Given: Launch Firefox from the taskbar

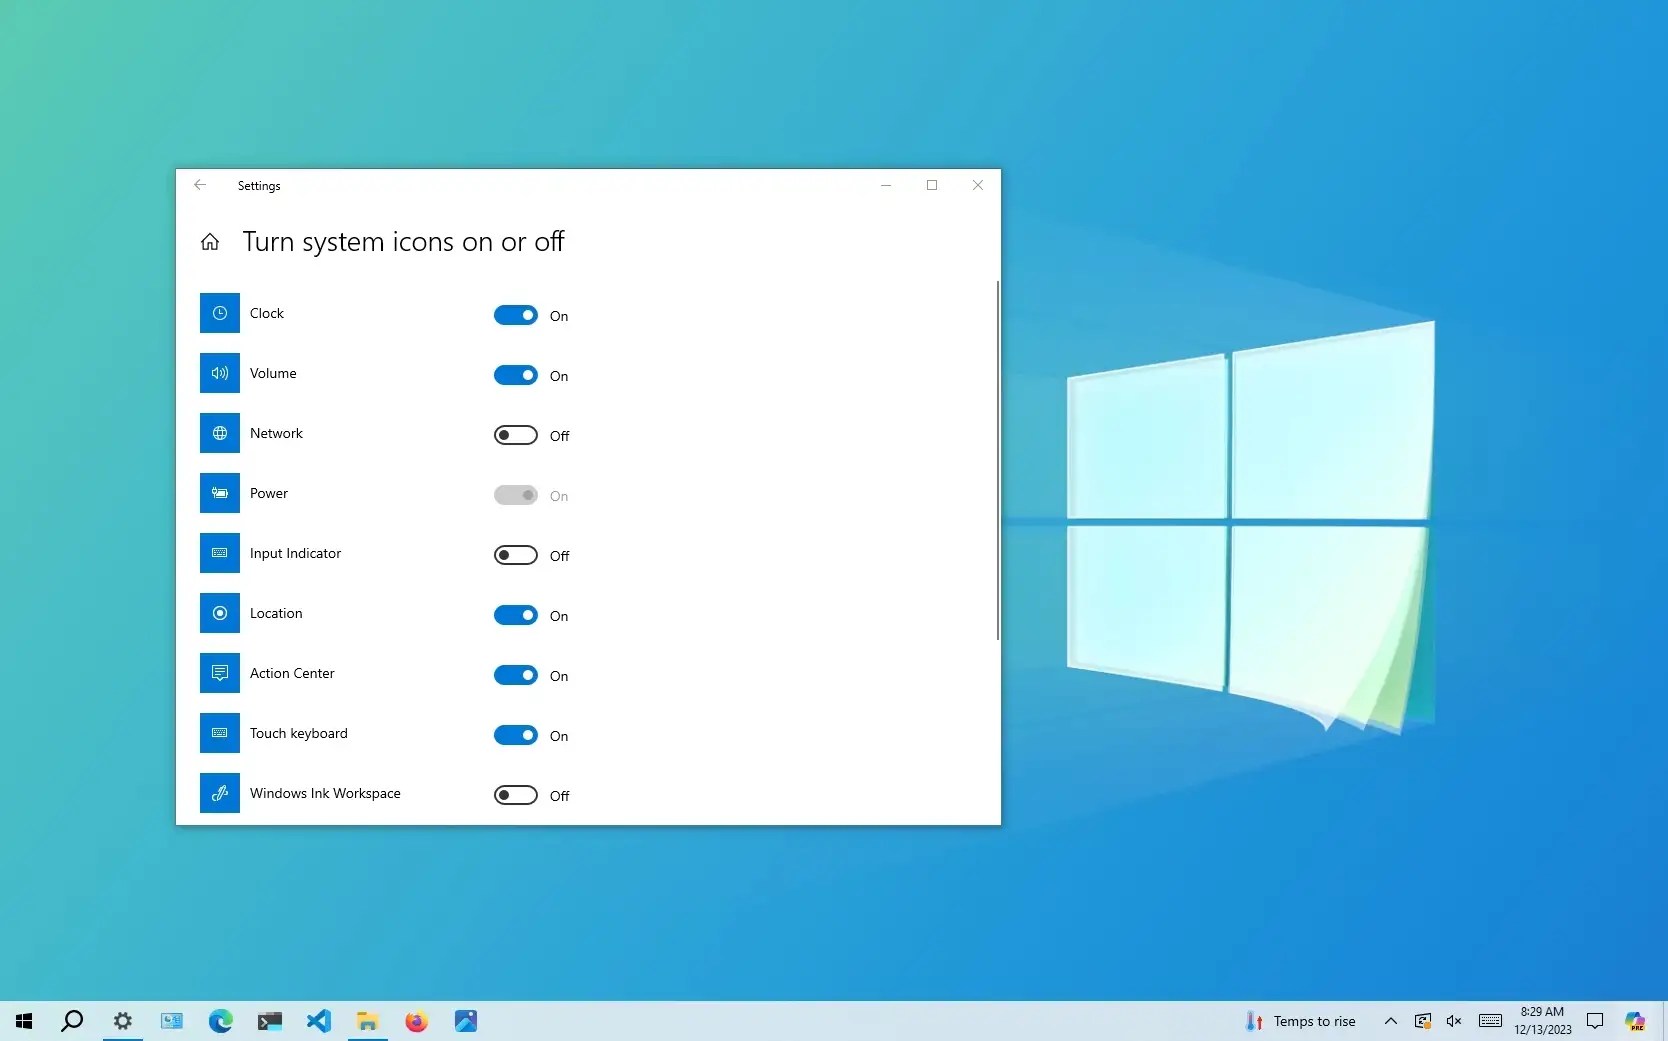Looking at the screenshot, I should (416, 1021).
